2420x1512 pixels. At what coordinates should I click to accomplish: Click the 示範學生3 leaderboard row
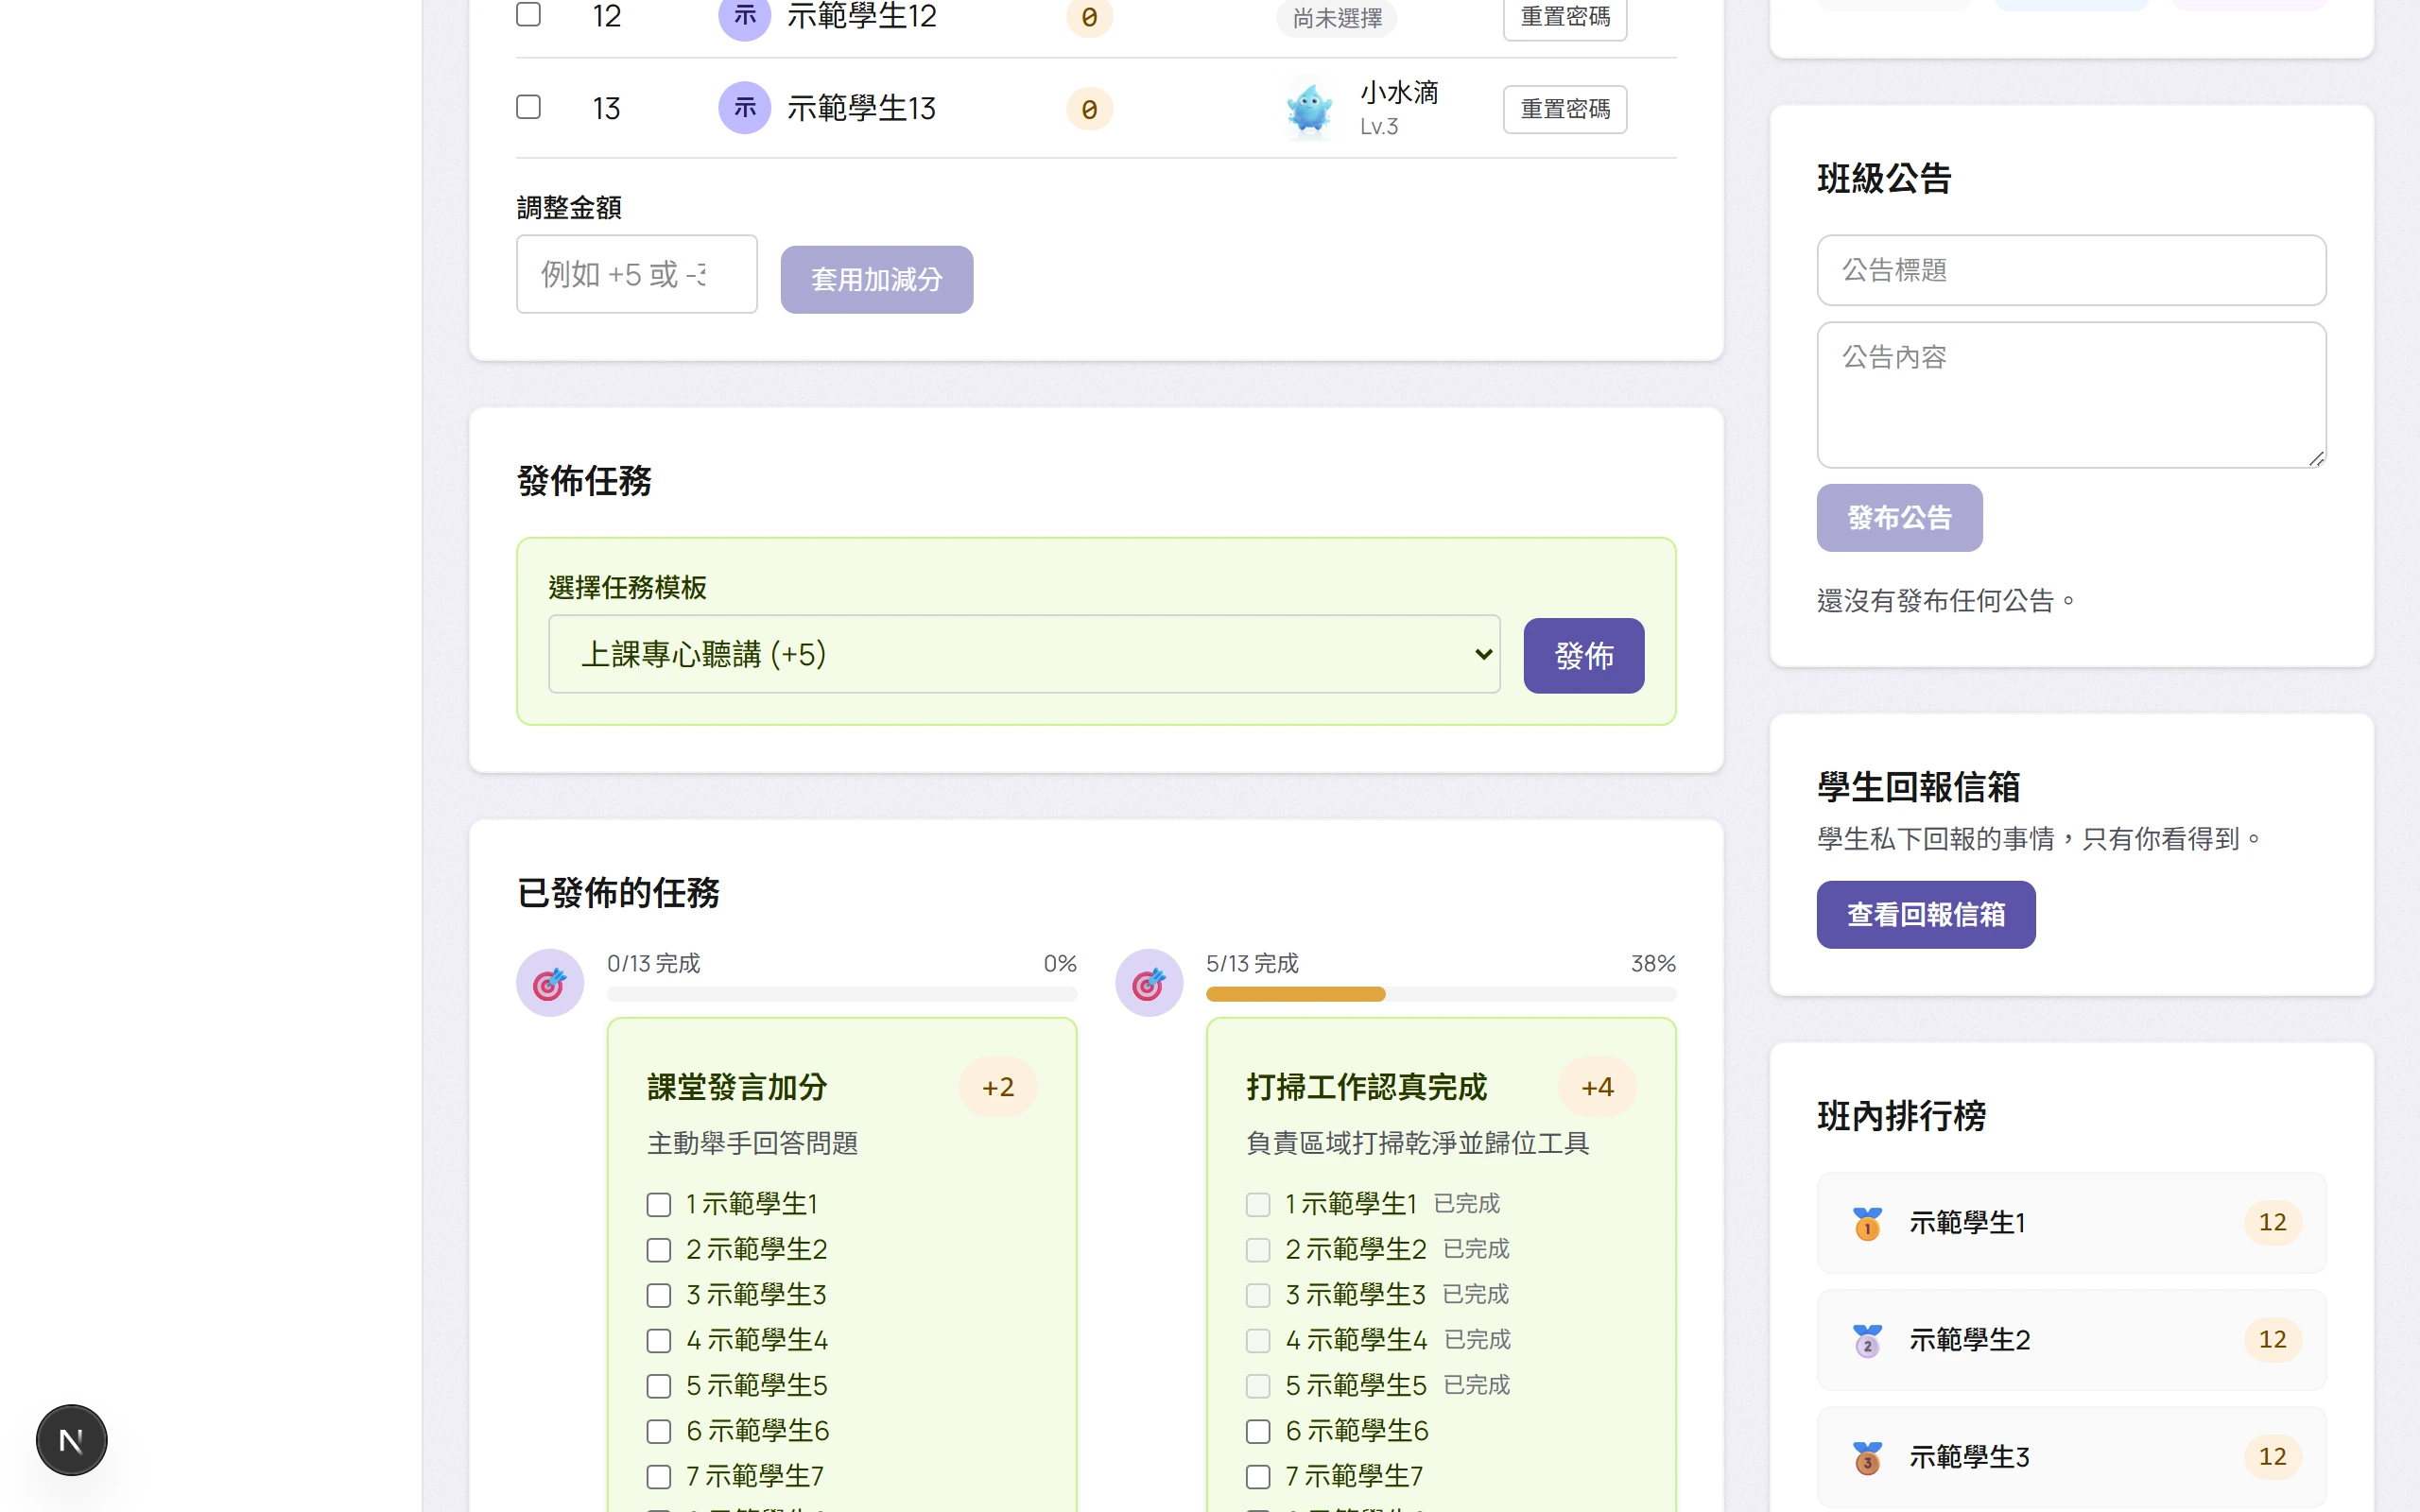[x=2071, y=1457]
